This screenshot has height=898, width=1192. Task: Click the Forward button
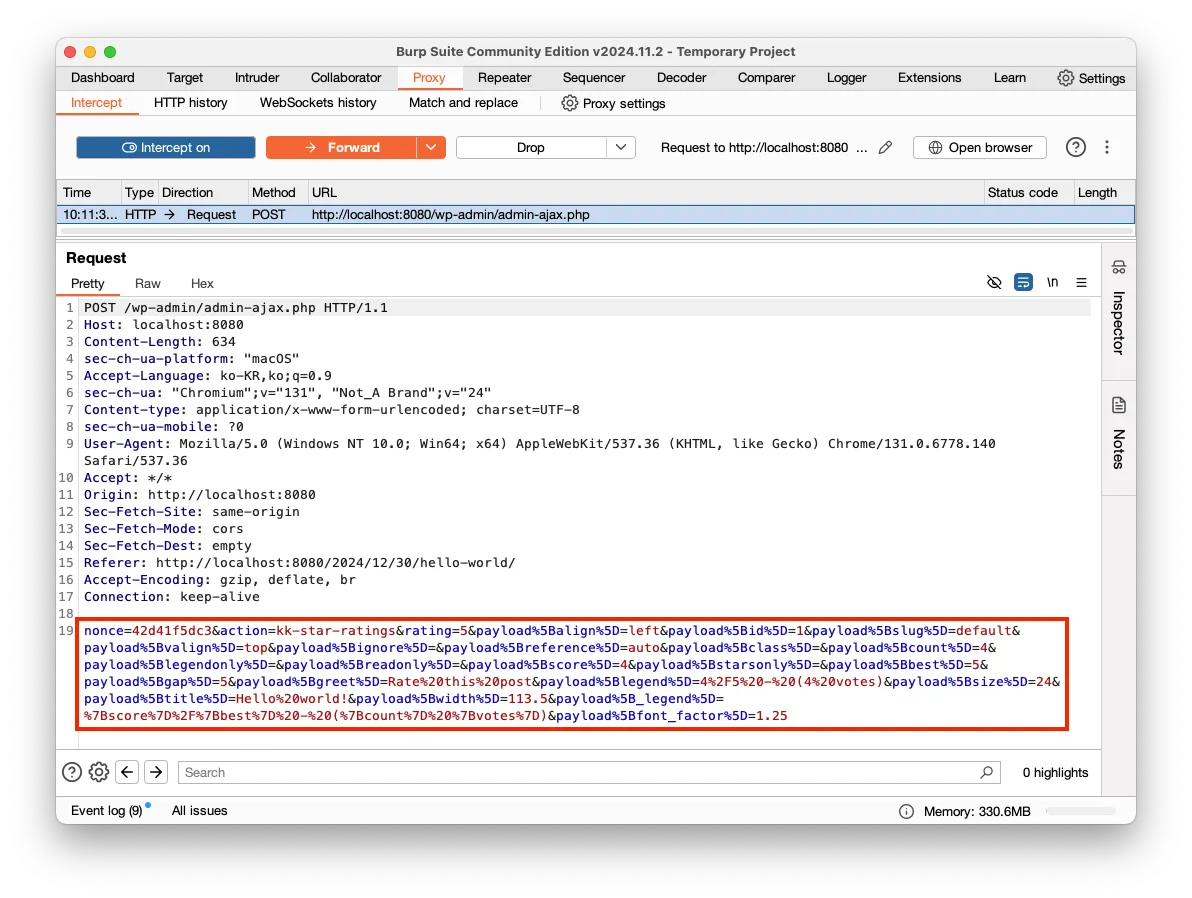tap(341, 148)
